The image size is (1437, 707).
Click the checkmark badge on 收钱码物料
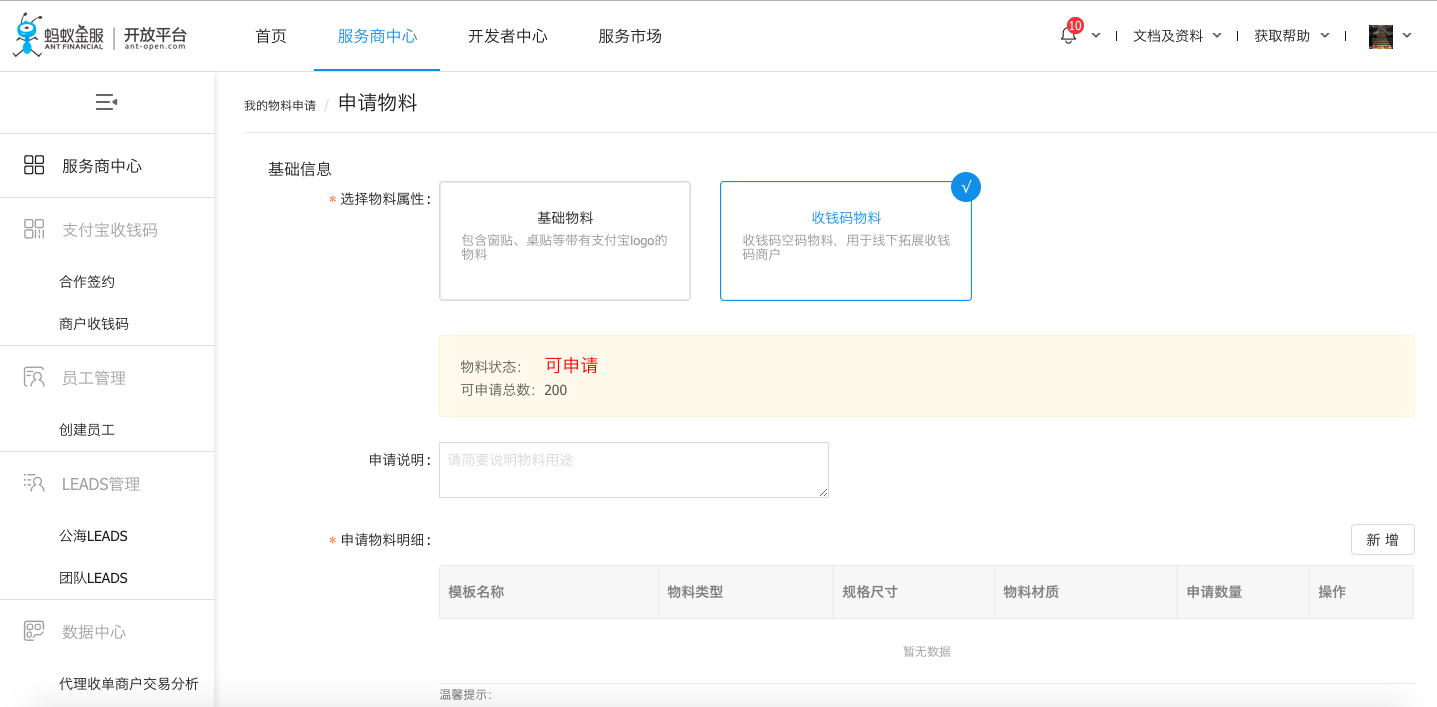(965, 187)
